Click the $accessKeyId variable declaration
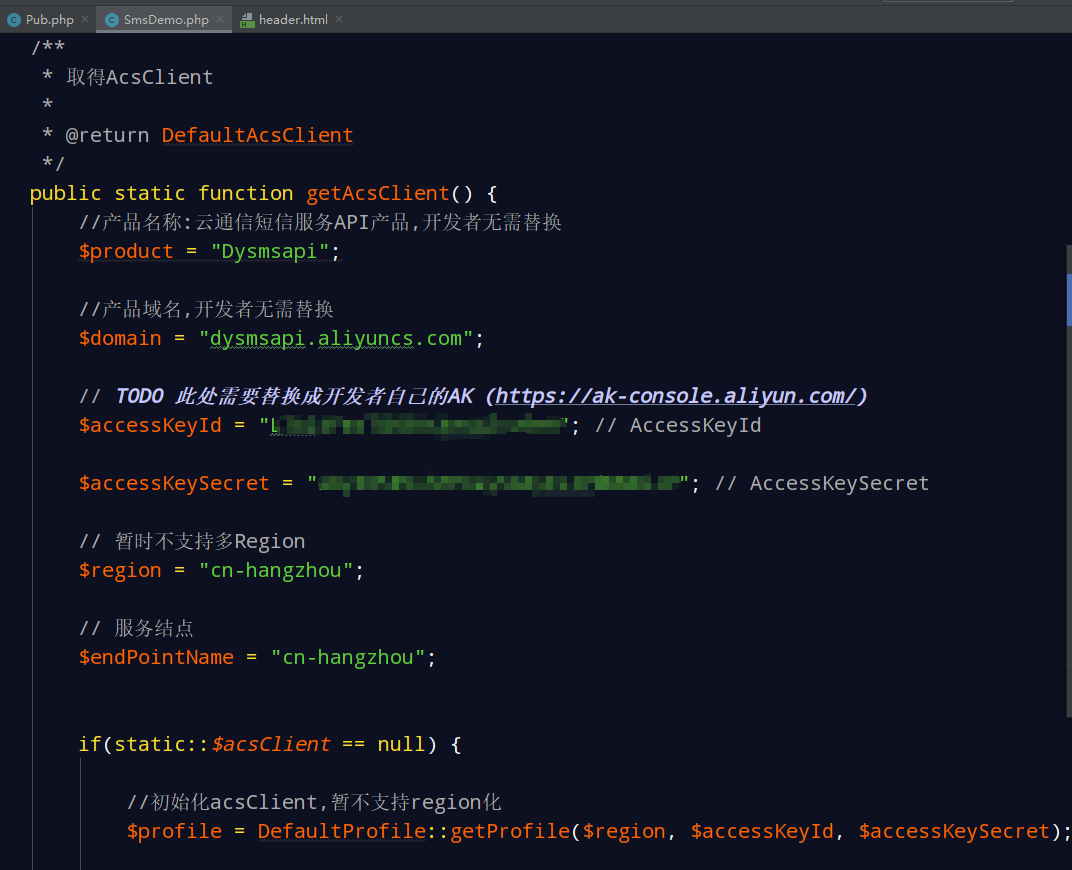 click(150, 425)
